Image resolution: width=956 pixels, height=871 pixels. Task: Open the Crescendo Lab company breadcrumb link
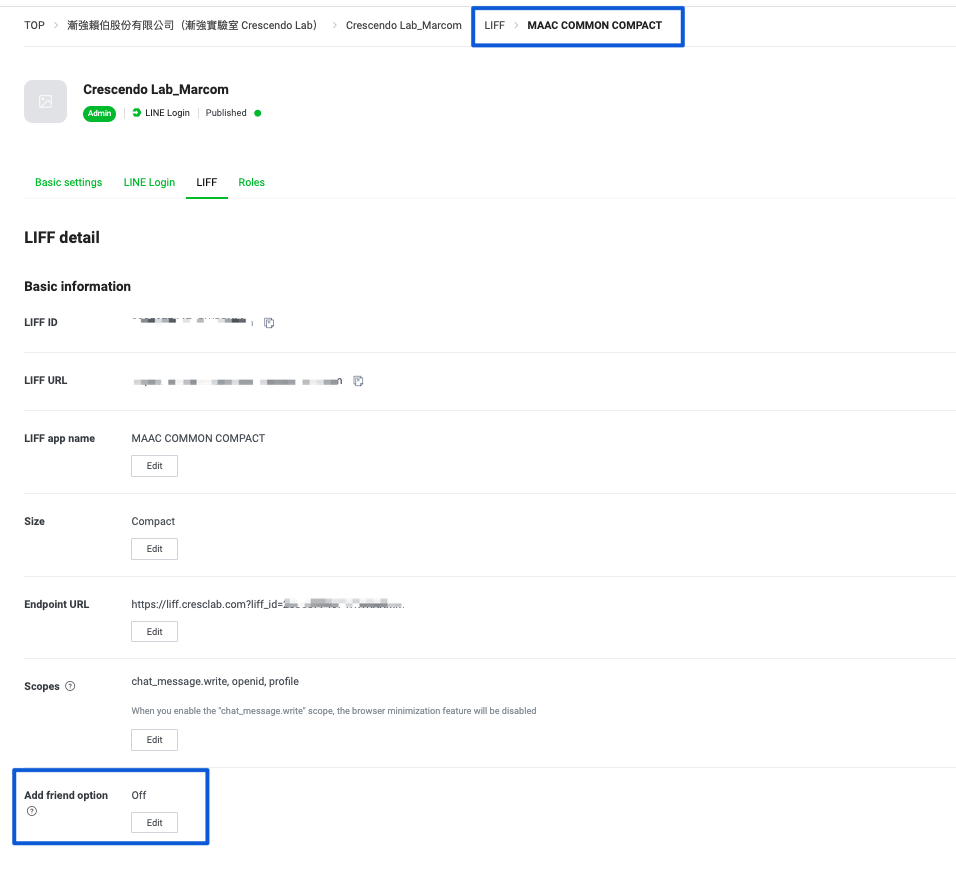pyautogui.click(x=192, y=25)
